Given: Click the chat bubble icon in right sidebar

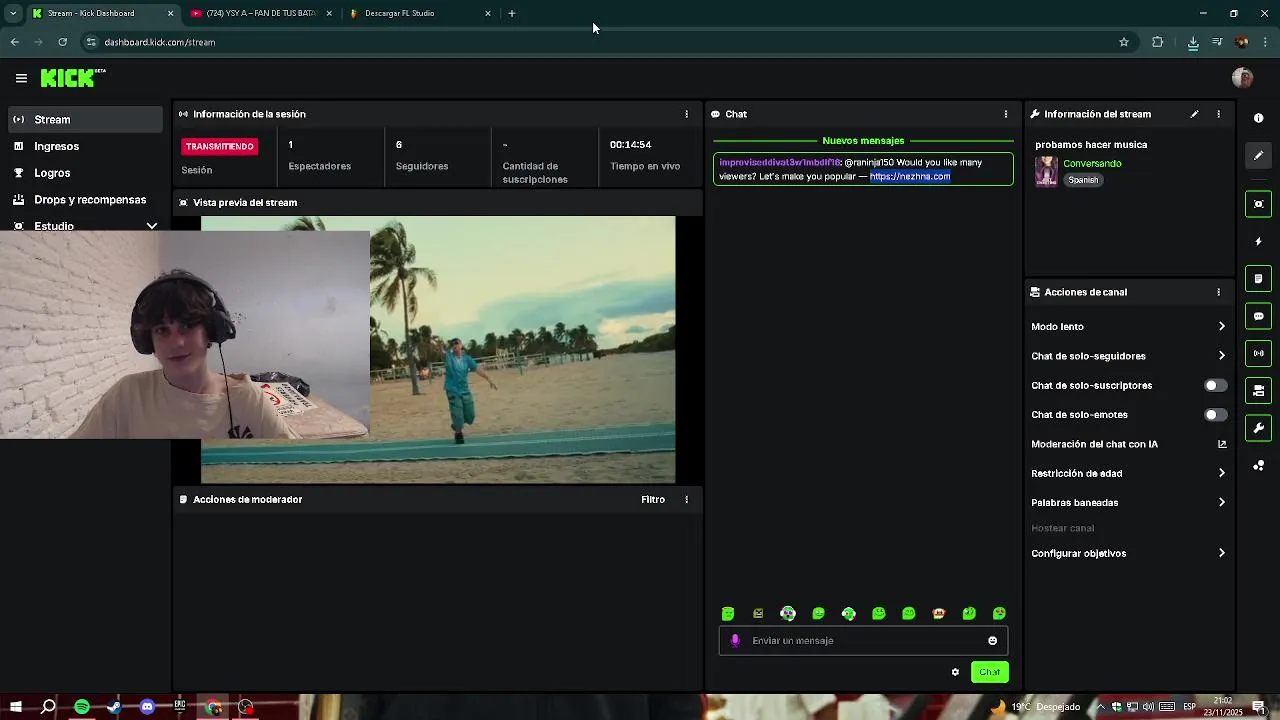Looking at the screenshot, I should pos(1258,316).
